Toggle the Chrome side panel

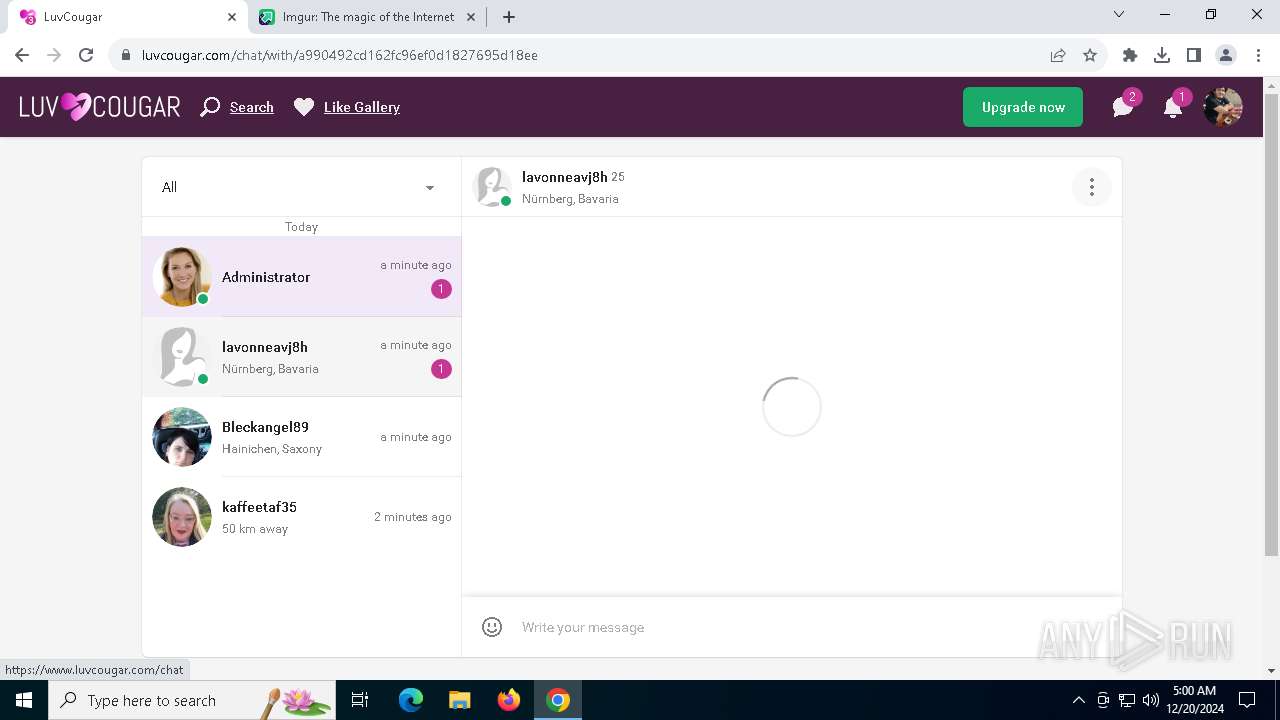[x=1194, y=55]
